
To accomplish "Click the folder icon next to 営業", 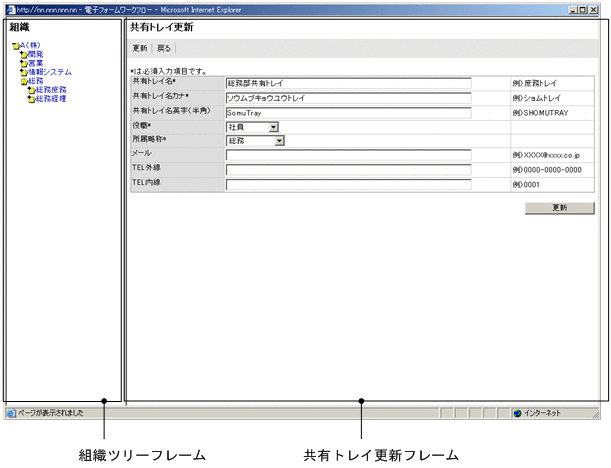I will click(x=24, y=63).
